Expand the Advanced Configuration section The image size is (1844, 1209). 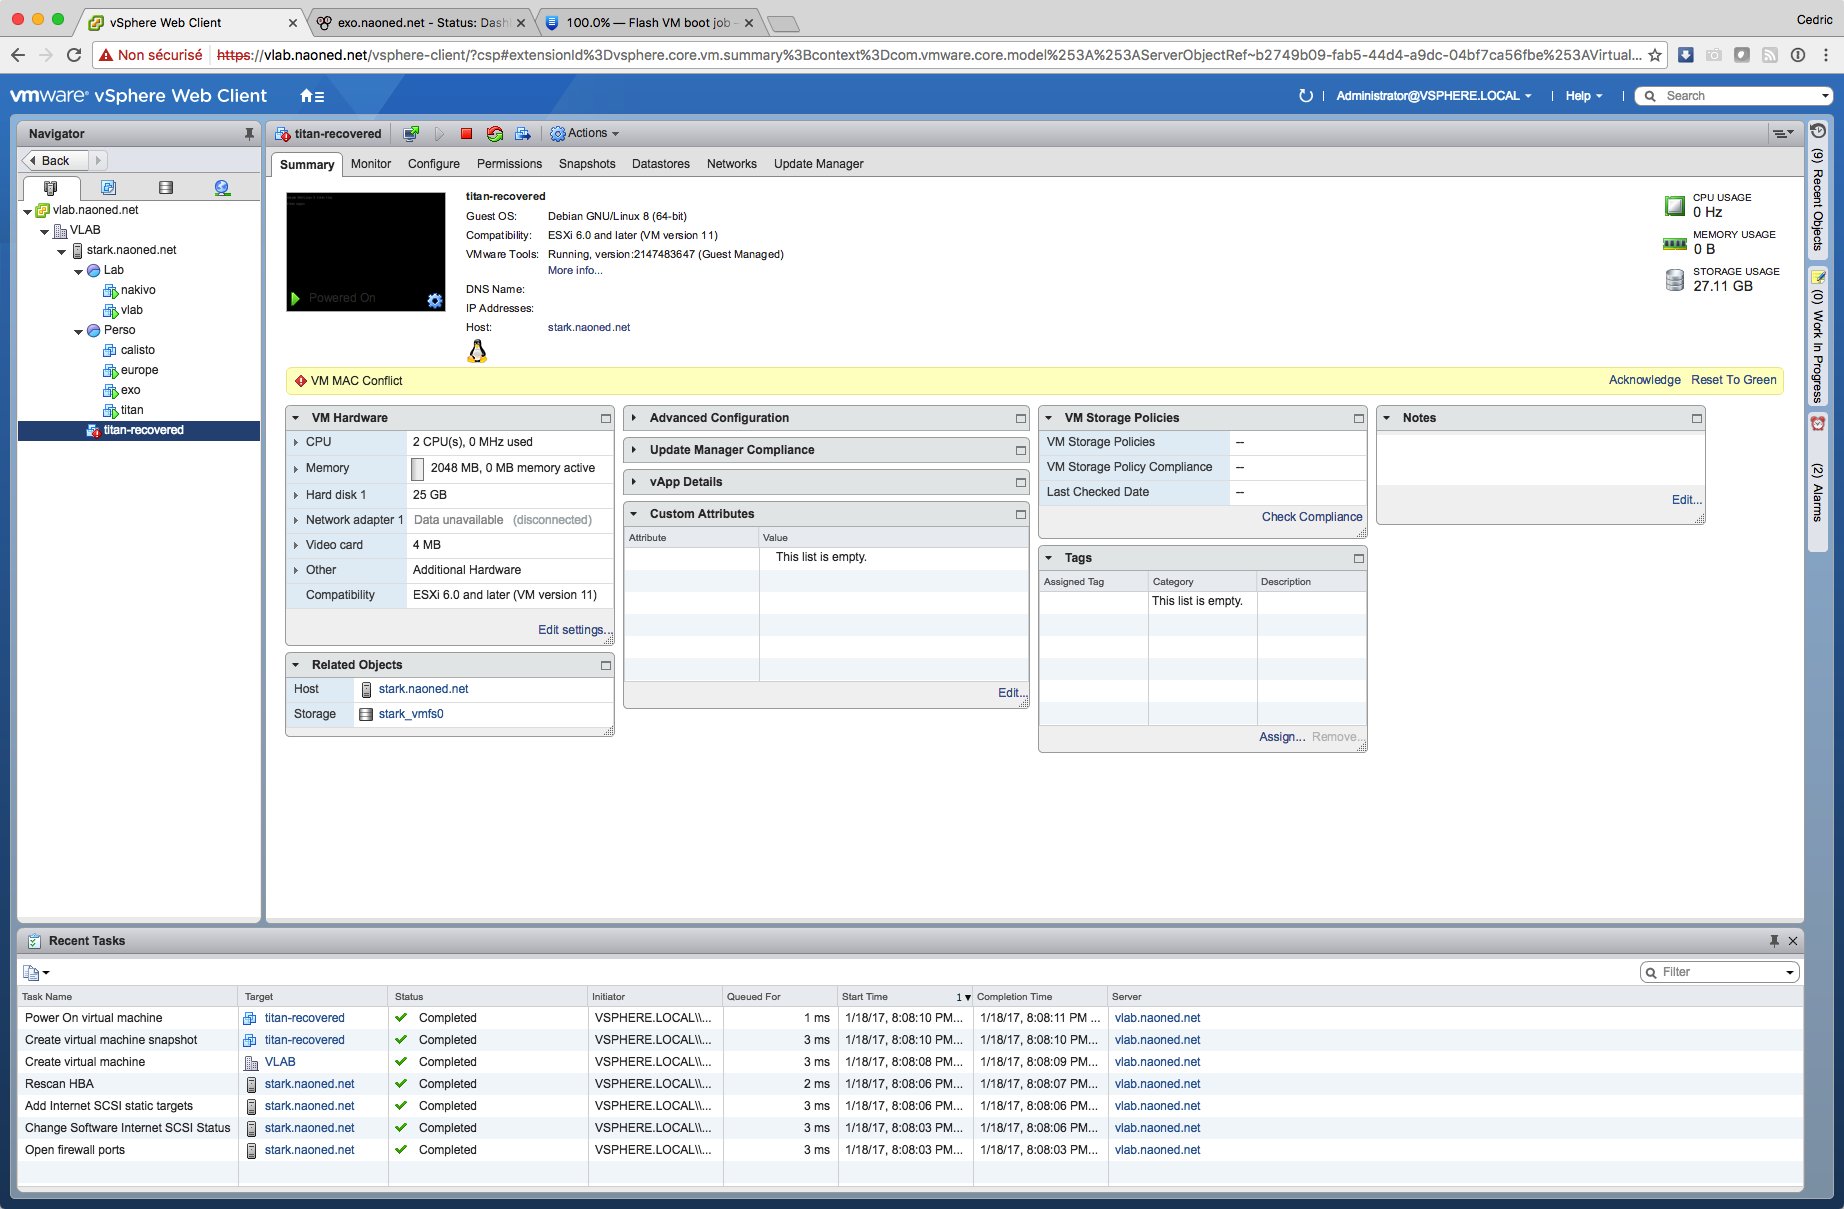(x=634, y=418)
